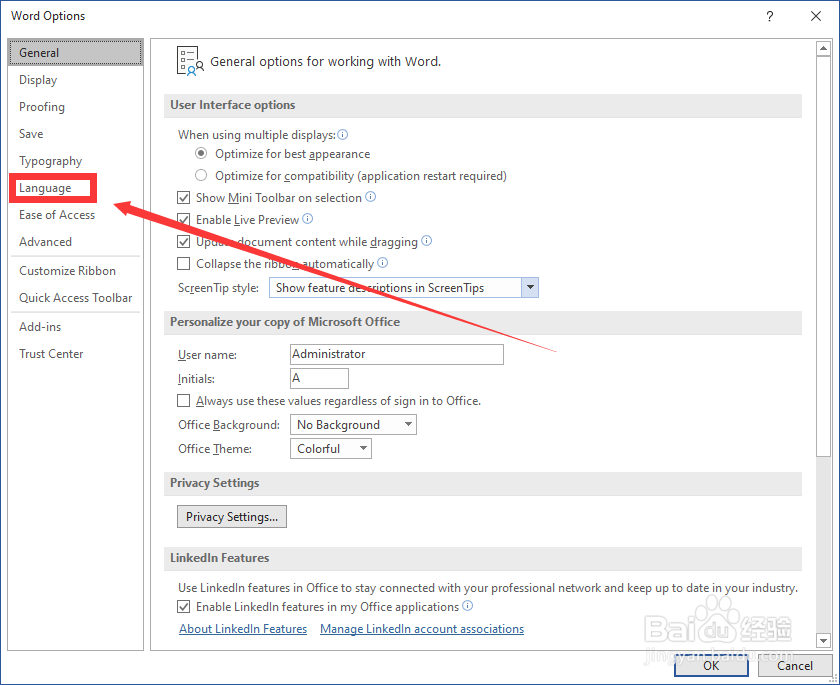This screenshot has height=685, width=840.
Task: Click the scrollbar up arrow
Action: pyautogui.click(x=823, y=49)
